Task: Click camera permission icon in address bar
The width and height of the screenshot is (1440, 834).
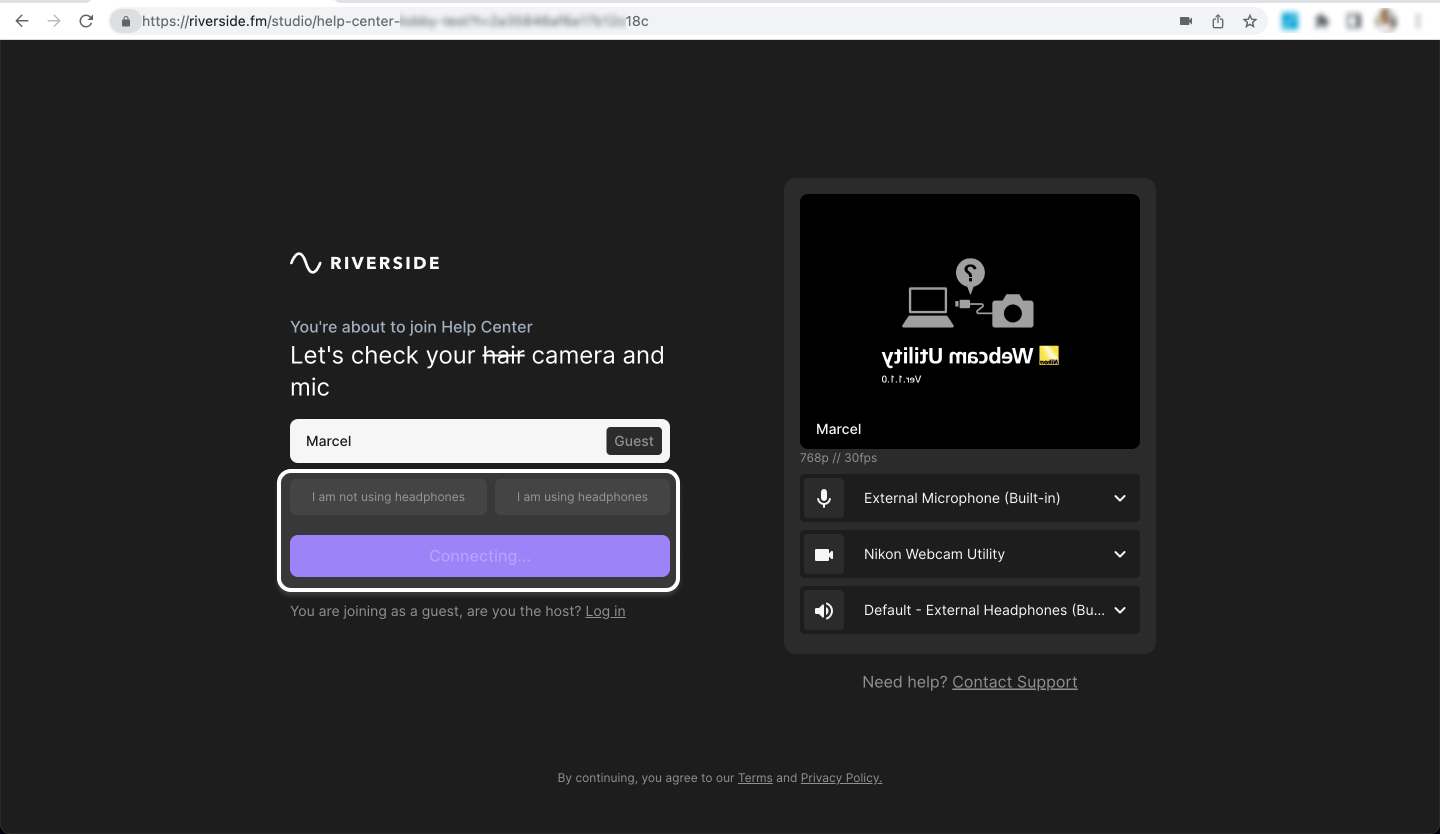Action: (1186, 21)
